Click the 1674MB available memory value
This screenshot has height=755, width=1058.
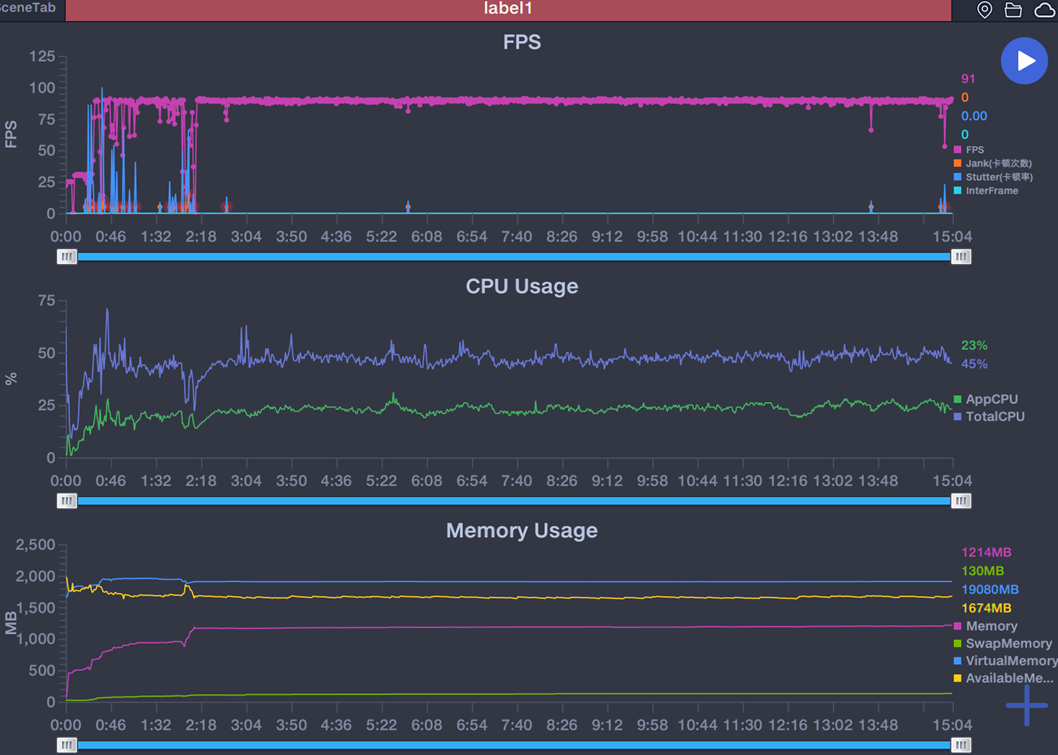[986, 608]
